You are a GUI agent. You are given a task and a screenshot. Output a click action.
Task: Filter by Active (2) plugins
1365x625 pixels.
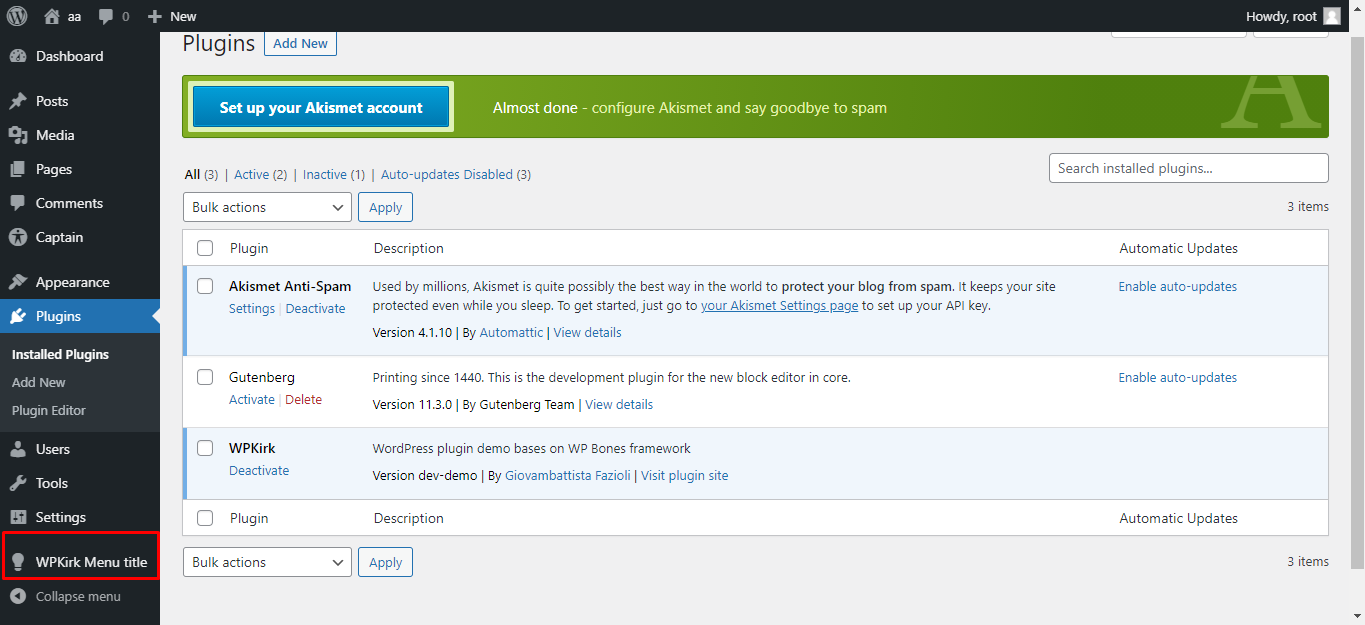point(261,174)
